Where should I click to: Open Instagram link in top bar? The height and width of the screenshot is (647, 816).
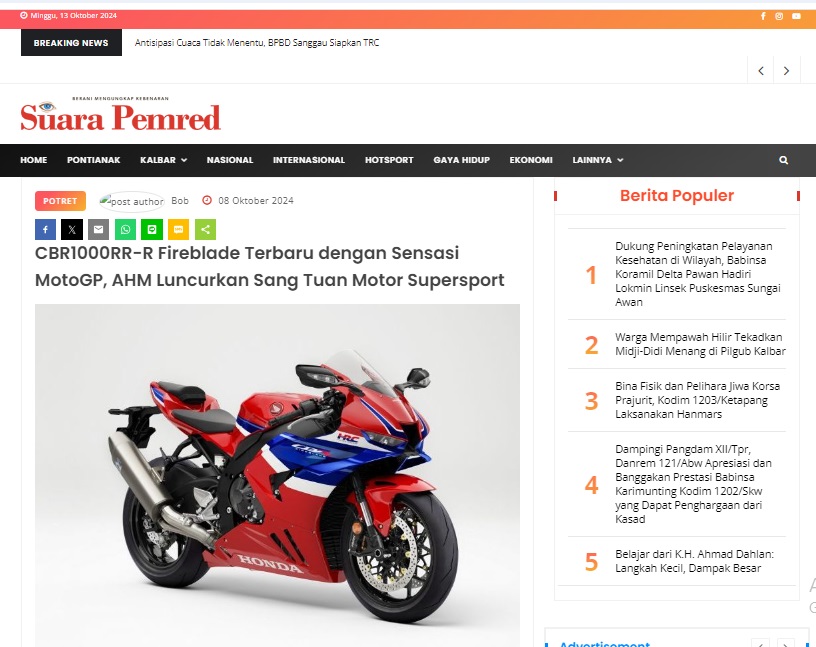coord(779,16)
